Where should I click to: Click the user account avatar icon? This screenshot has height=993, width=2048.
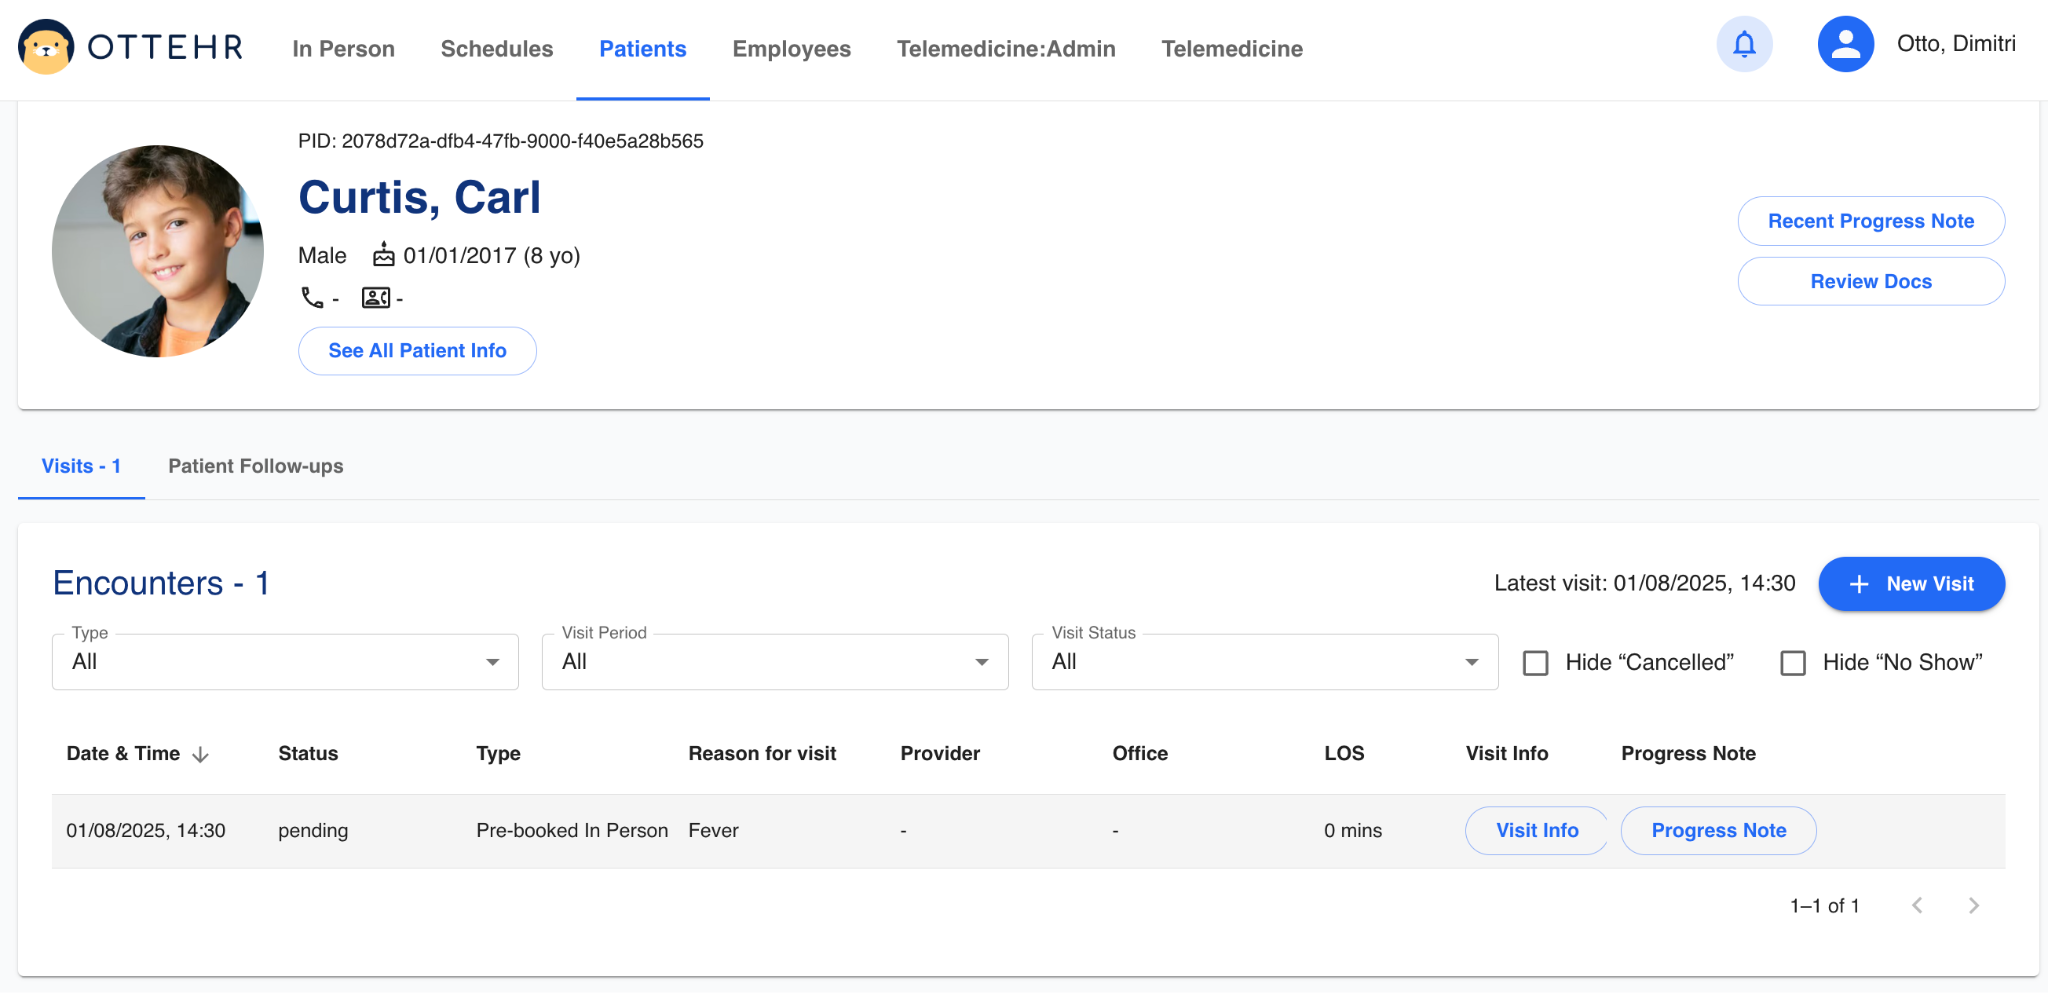pos(1845,45)
